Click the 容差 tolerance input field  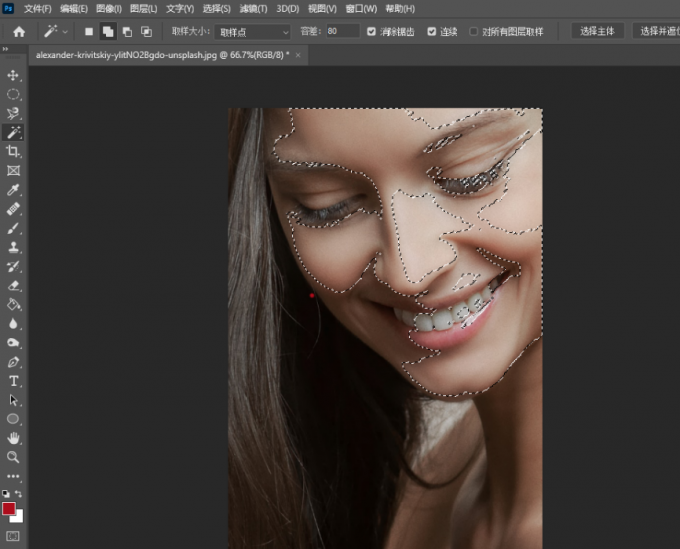(x=343, y=32)
